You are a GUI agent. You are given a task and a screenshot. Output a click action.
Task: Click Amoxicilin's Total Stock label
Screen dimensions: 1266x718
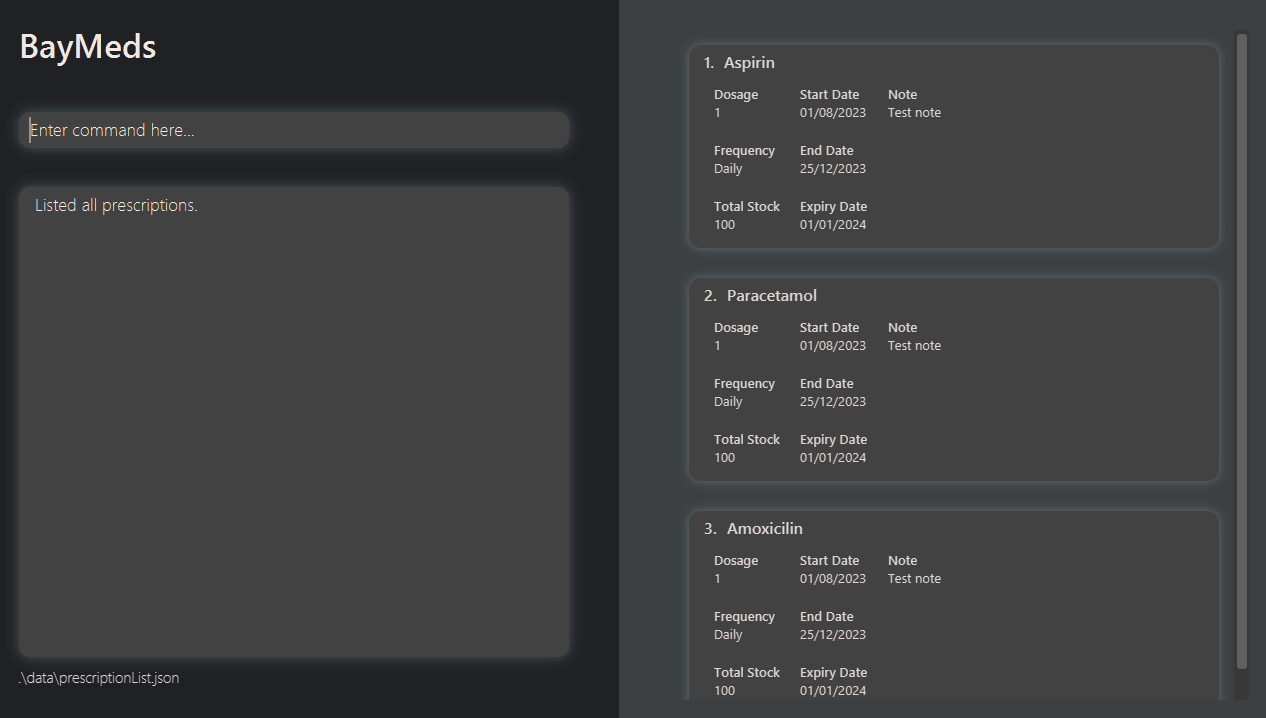coord(747,673)
